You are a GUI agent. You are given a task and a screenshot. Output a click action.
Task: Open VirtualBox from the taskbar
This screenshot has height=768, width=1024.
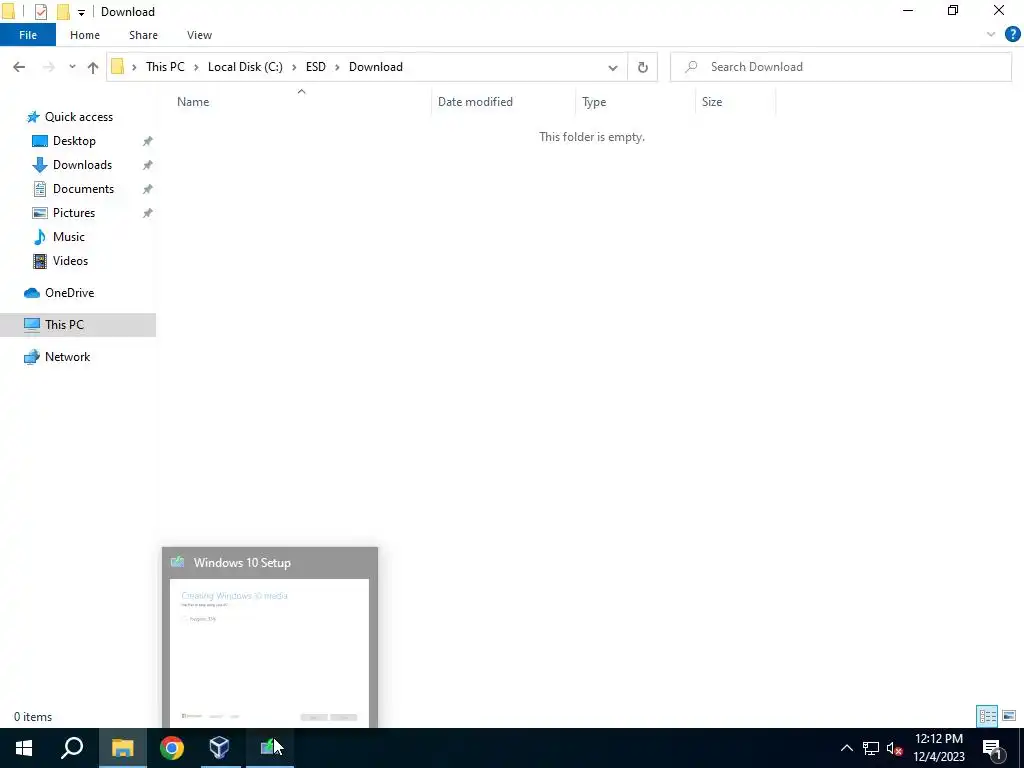tap(219, 748)
